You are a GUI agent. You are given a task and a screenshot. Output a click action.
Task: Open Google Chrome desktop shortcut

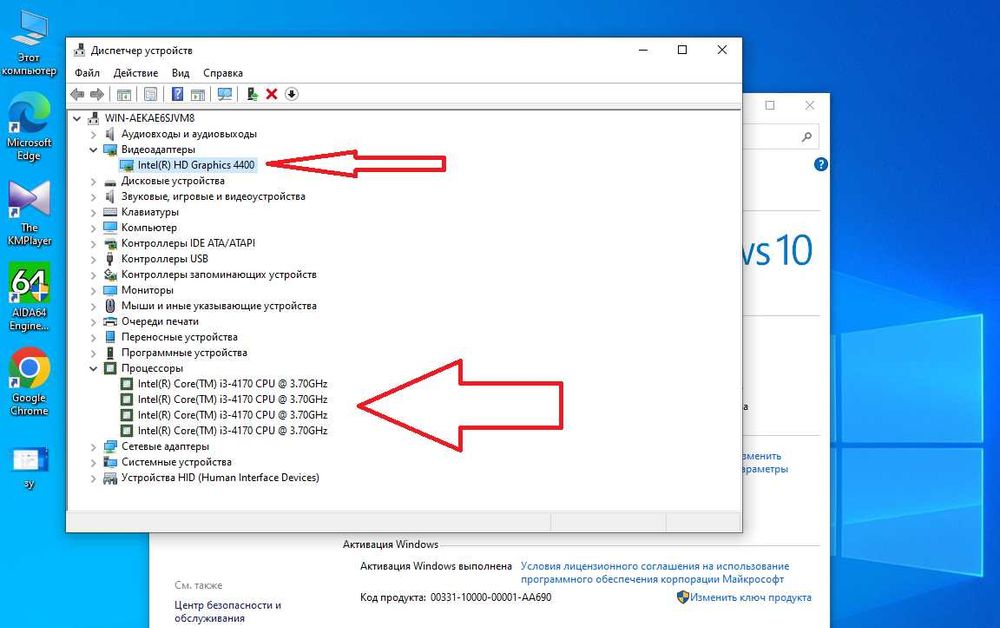(x=29, y=381)
